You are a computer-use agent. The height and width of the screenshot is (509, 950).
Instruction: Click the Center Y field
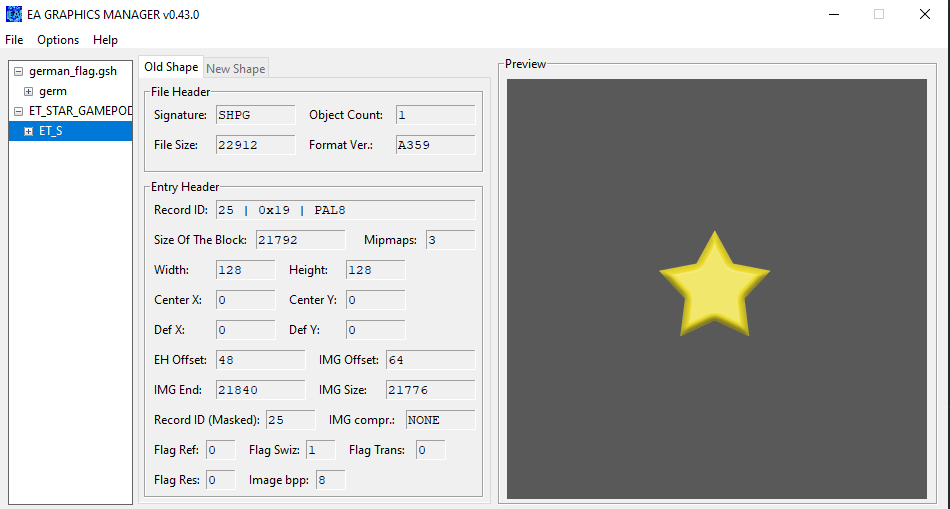[376, 300]
